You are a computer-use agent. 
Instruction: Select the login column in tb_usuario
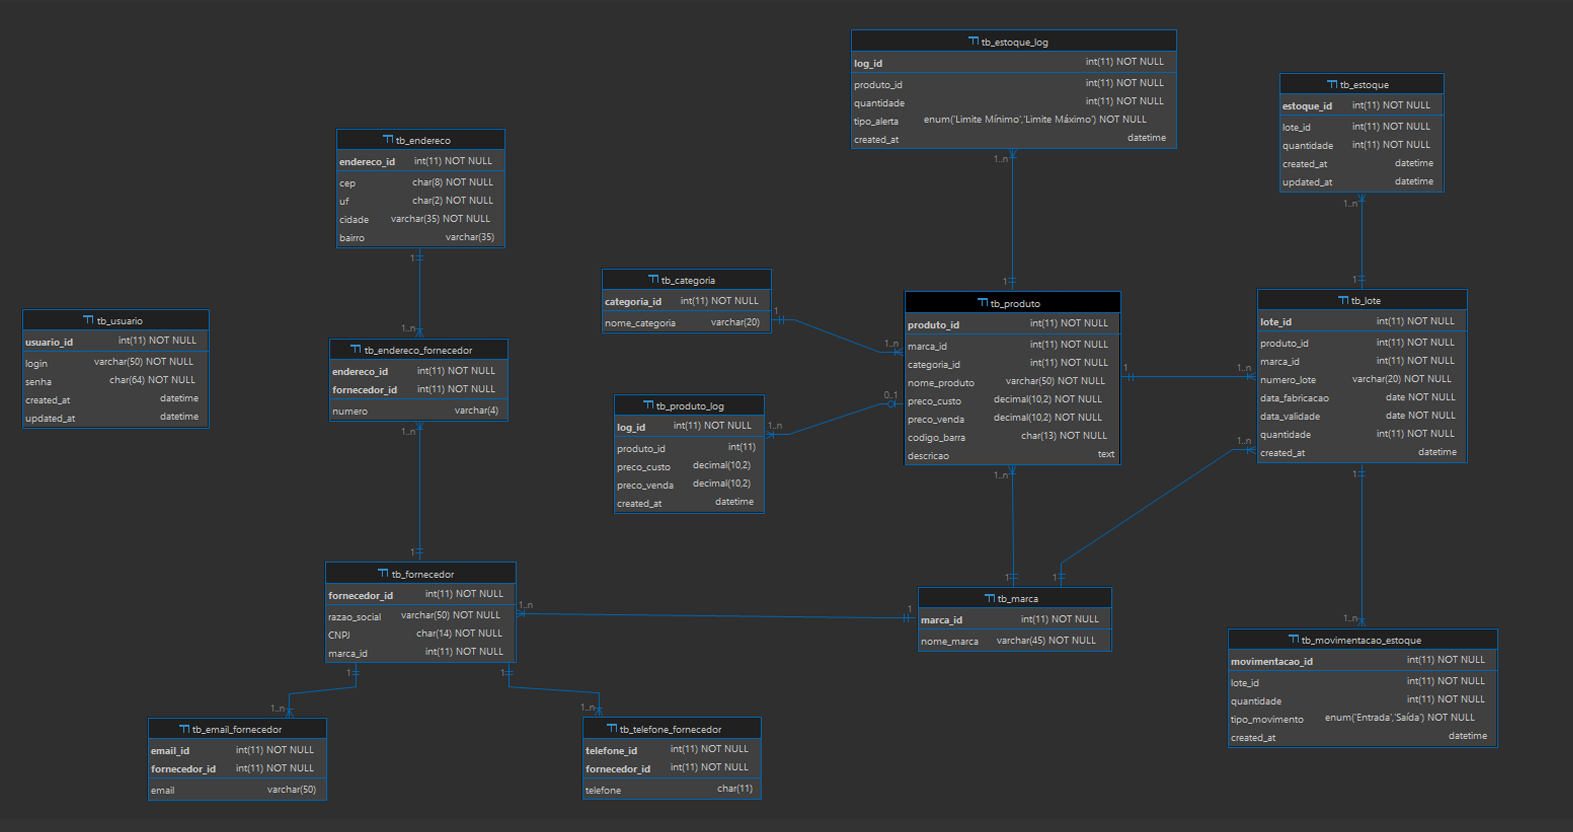click(116, 362)
